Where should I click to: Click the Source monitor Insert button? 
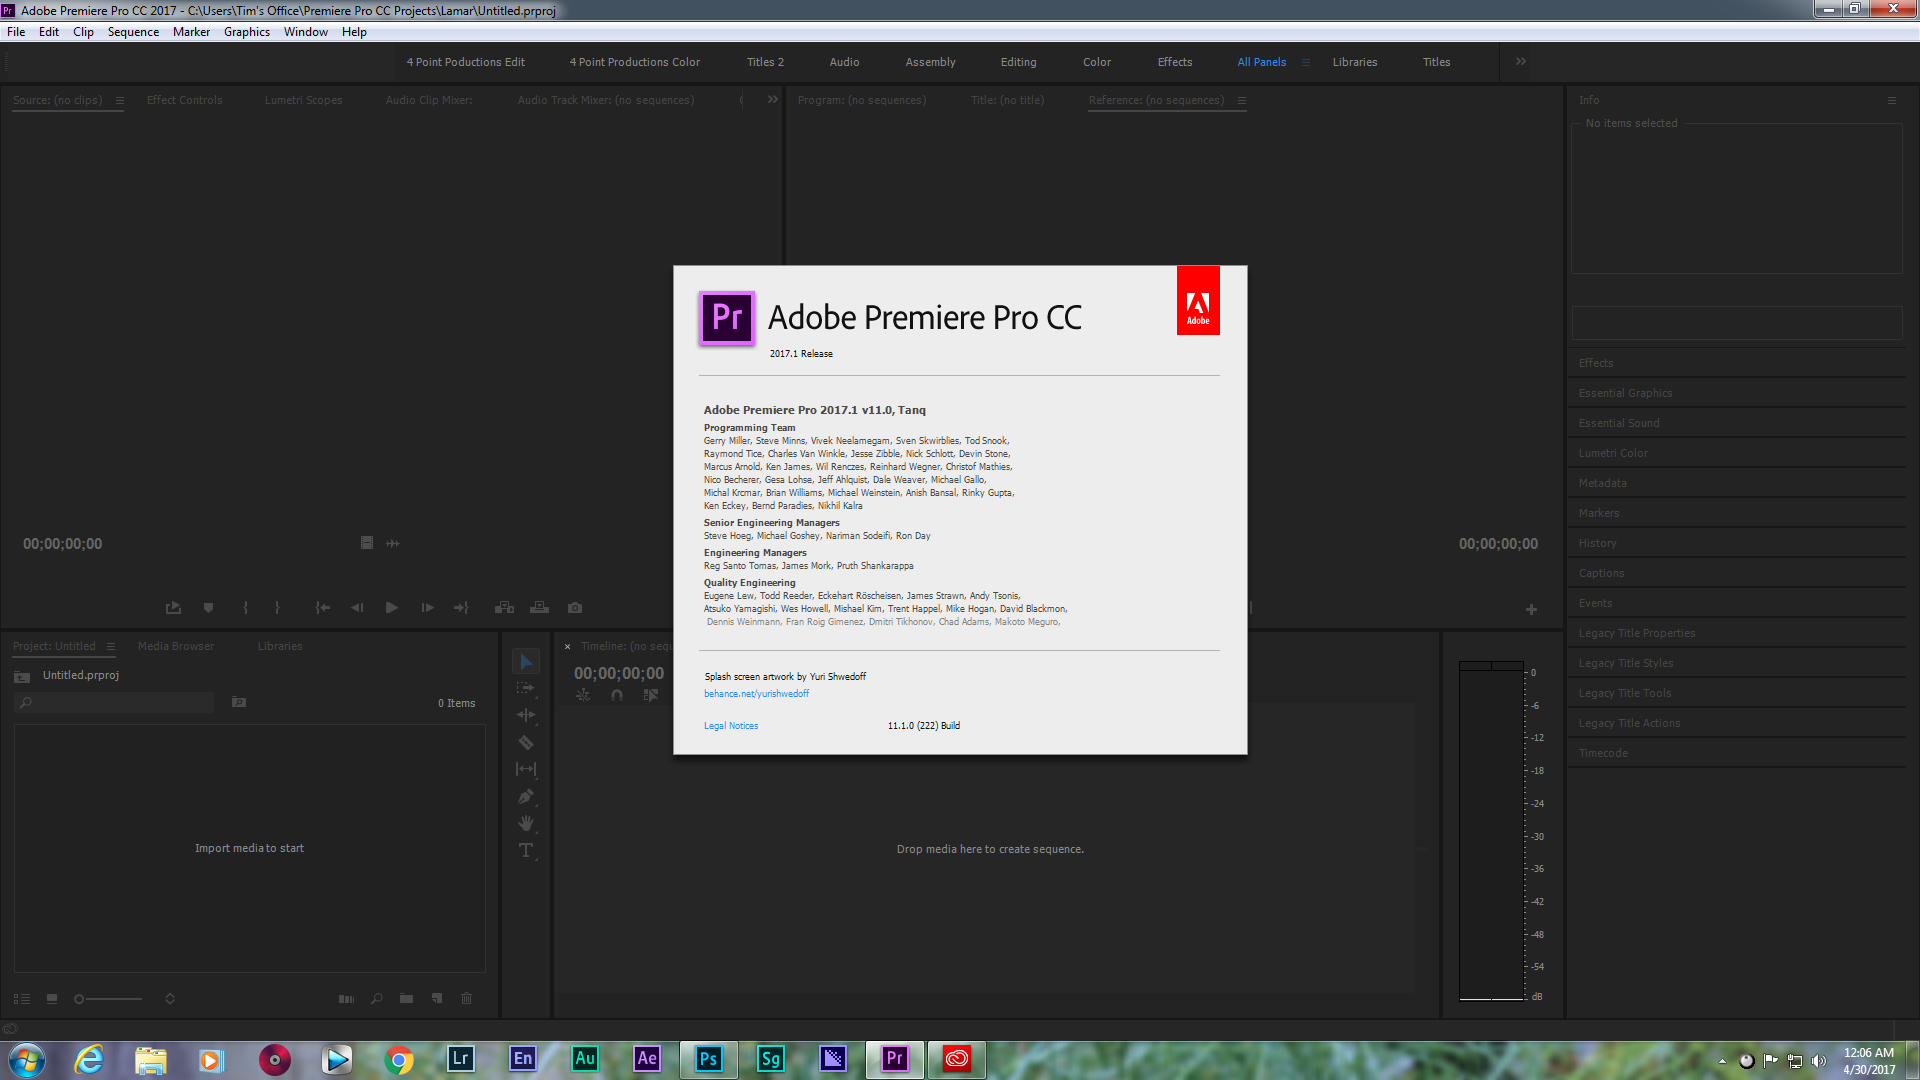(504, 607)
